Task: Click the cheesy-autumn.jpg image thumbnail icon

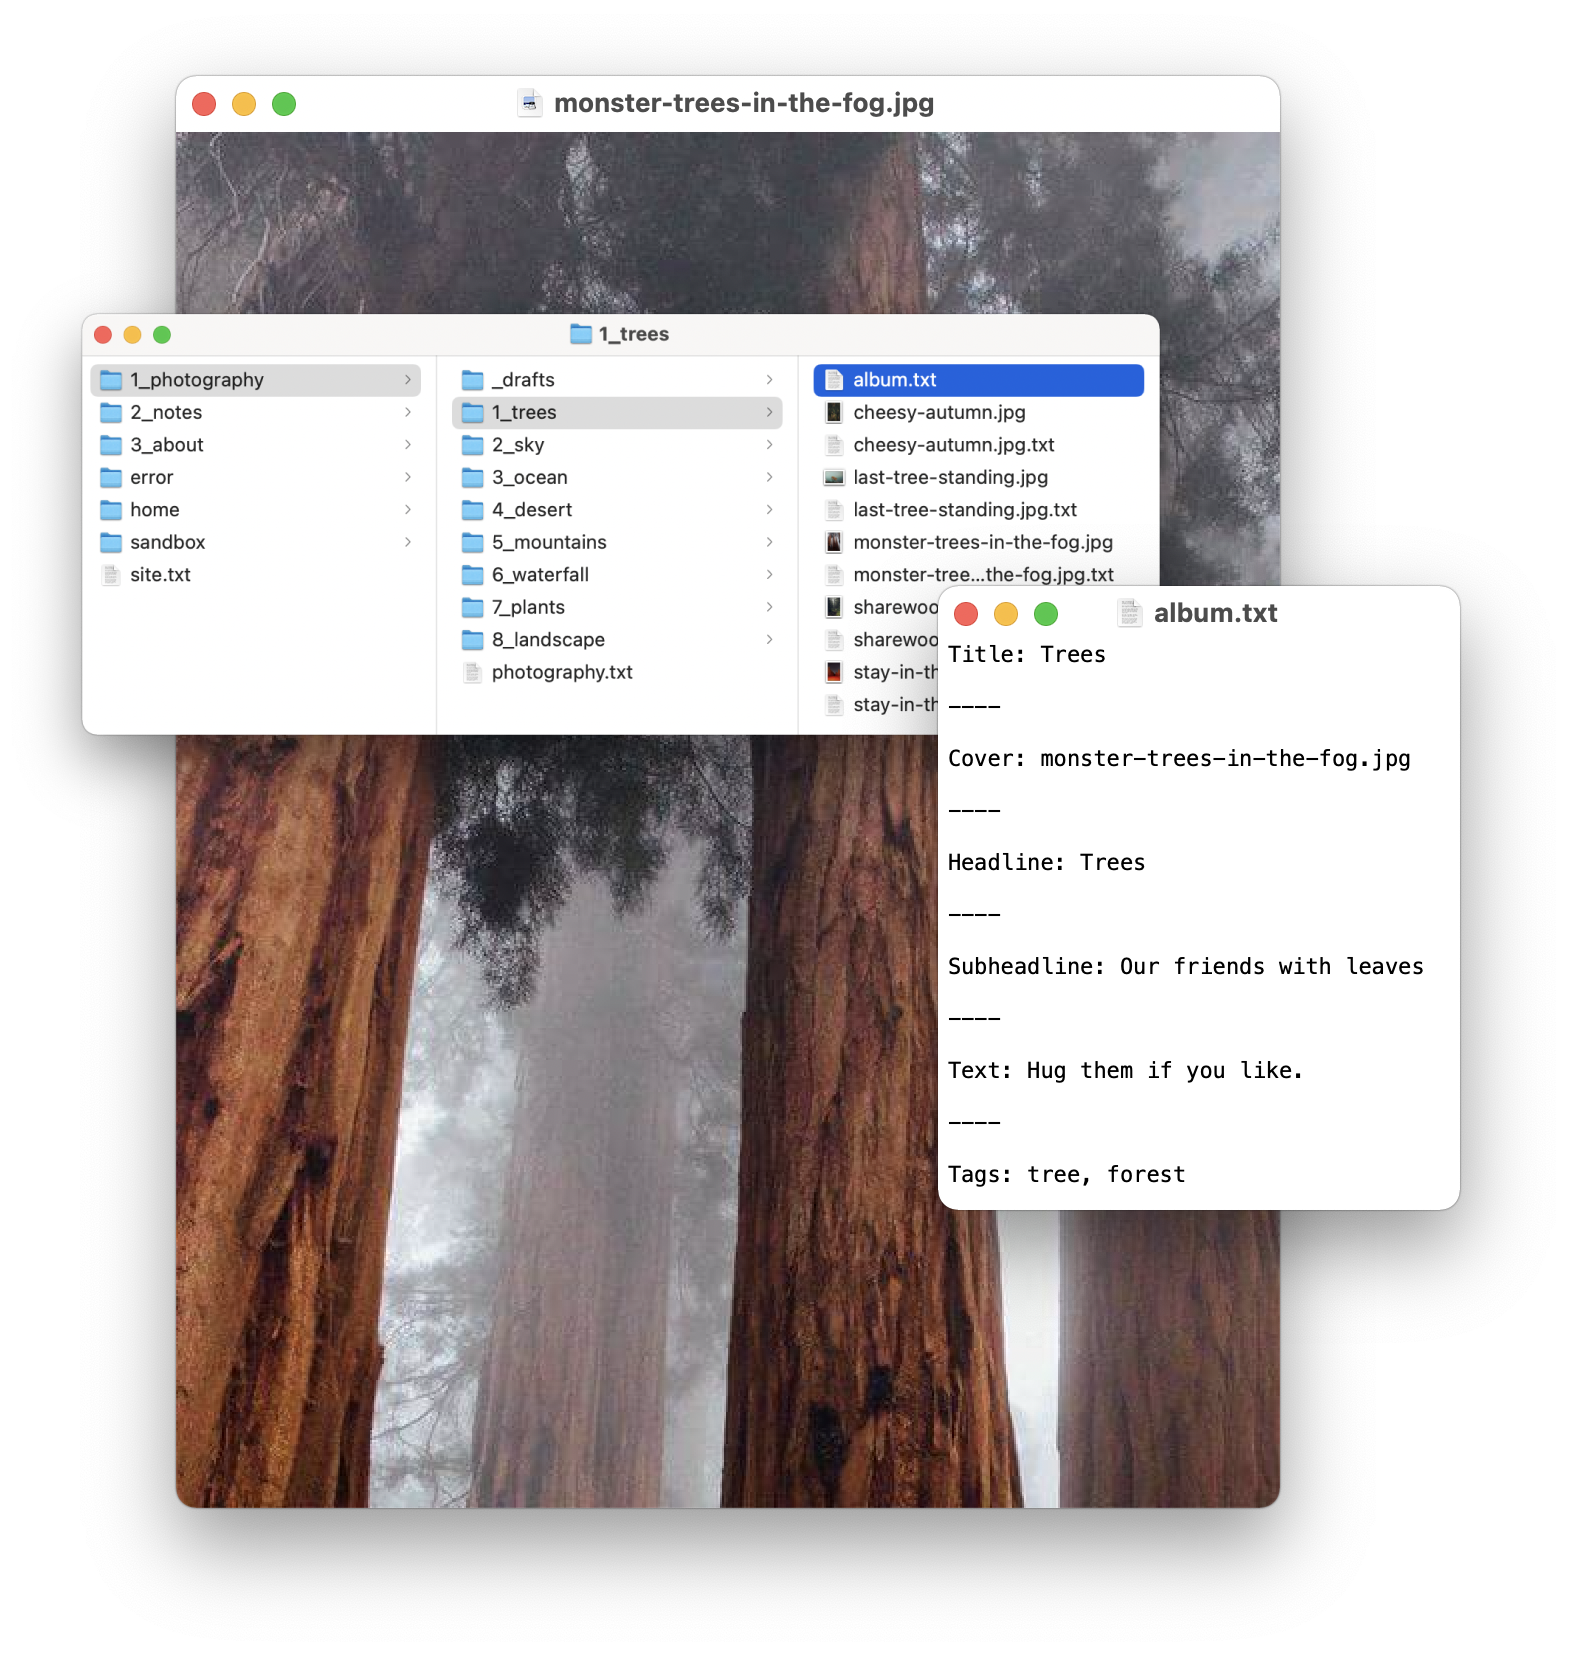Action: pos(834,412)
